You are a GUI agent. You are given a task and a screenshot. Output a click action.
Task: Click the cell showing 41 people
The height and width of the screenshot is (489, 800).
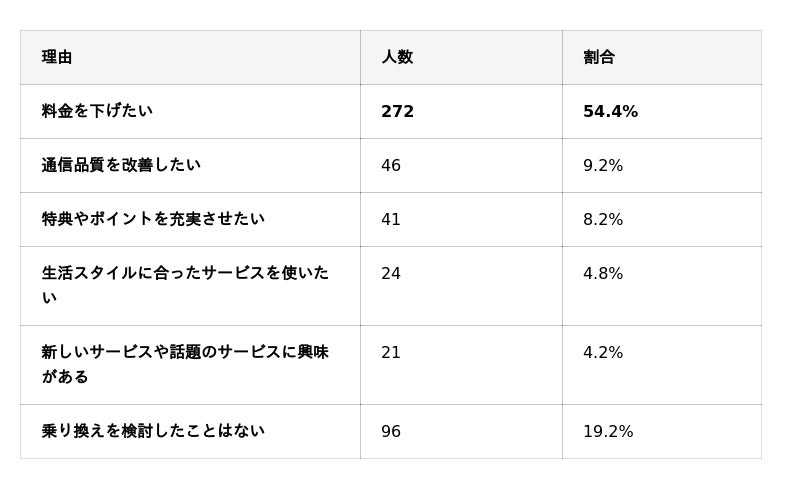(x=391, y=220)
